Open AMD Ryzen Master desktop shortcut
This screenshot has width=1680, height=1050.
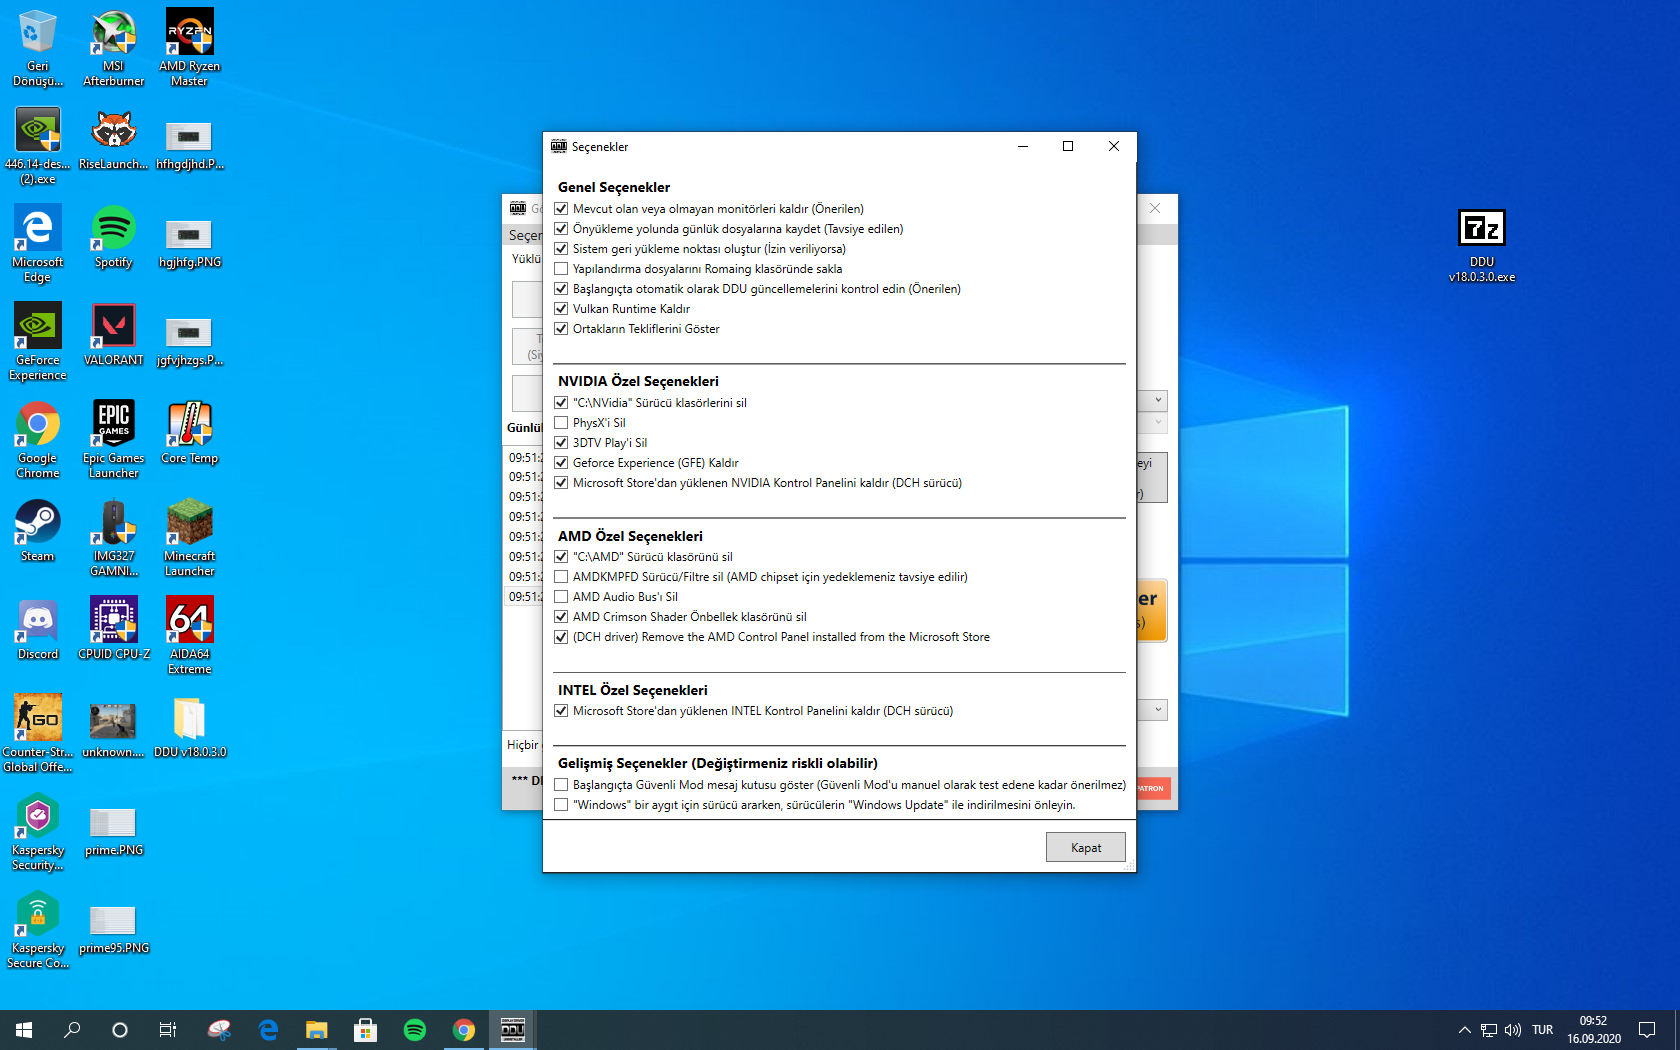coord(190,48)
